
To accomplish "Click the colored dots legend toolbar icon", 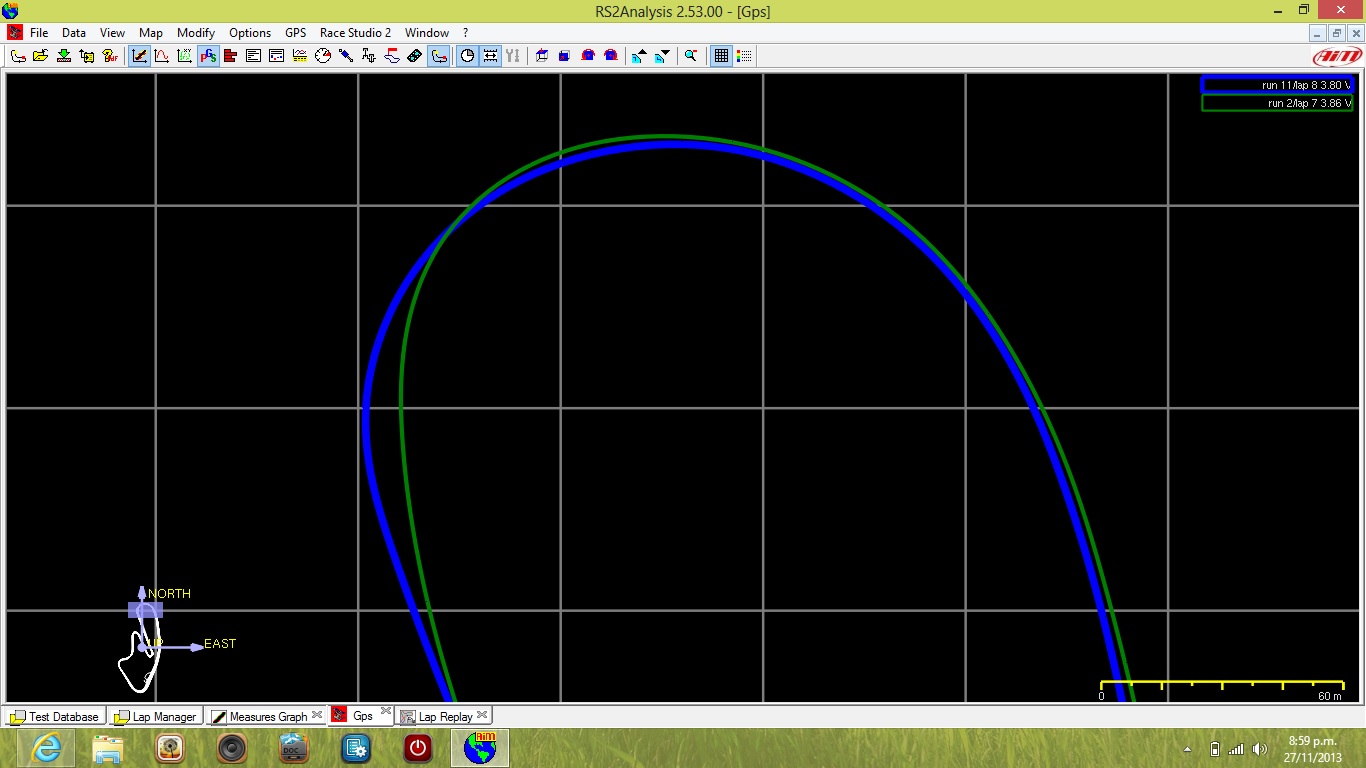I will (x=743, y=56).
